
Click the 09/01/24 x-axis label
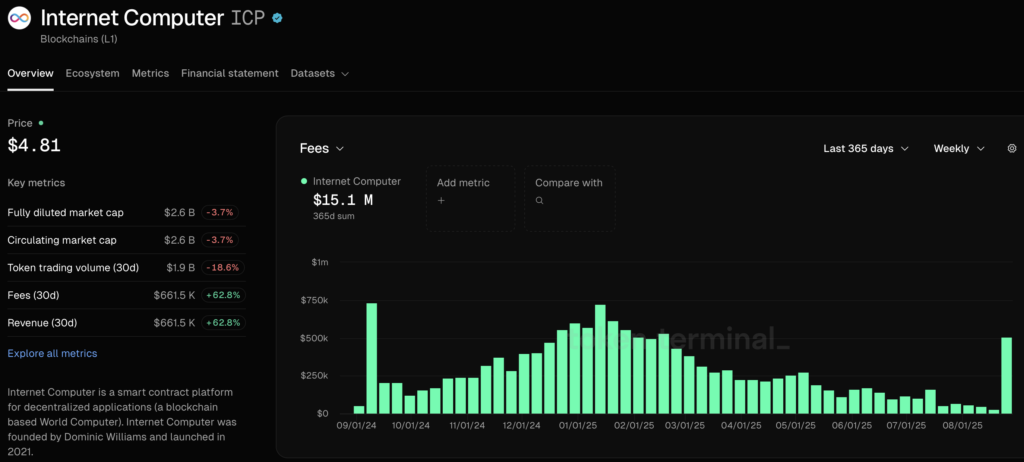(356, 425)
